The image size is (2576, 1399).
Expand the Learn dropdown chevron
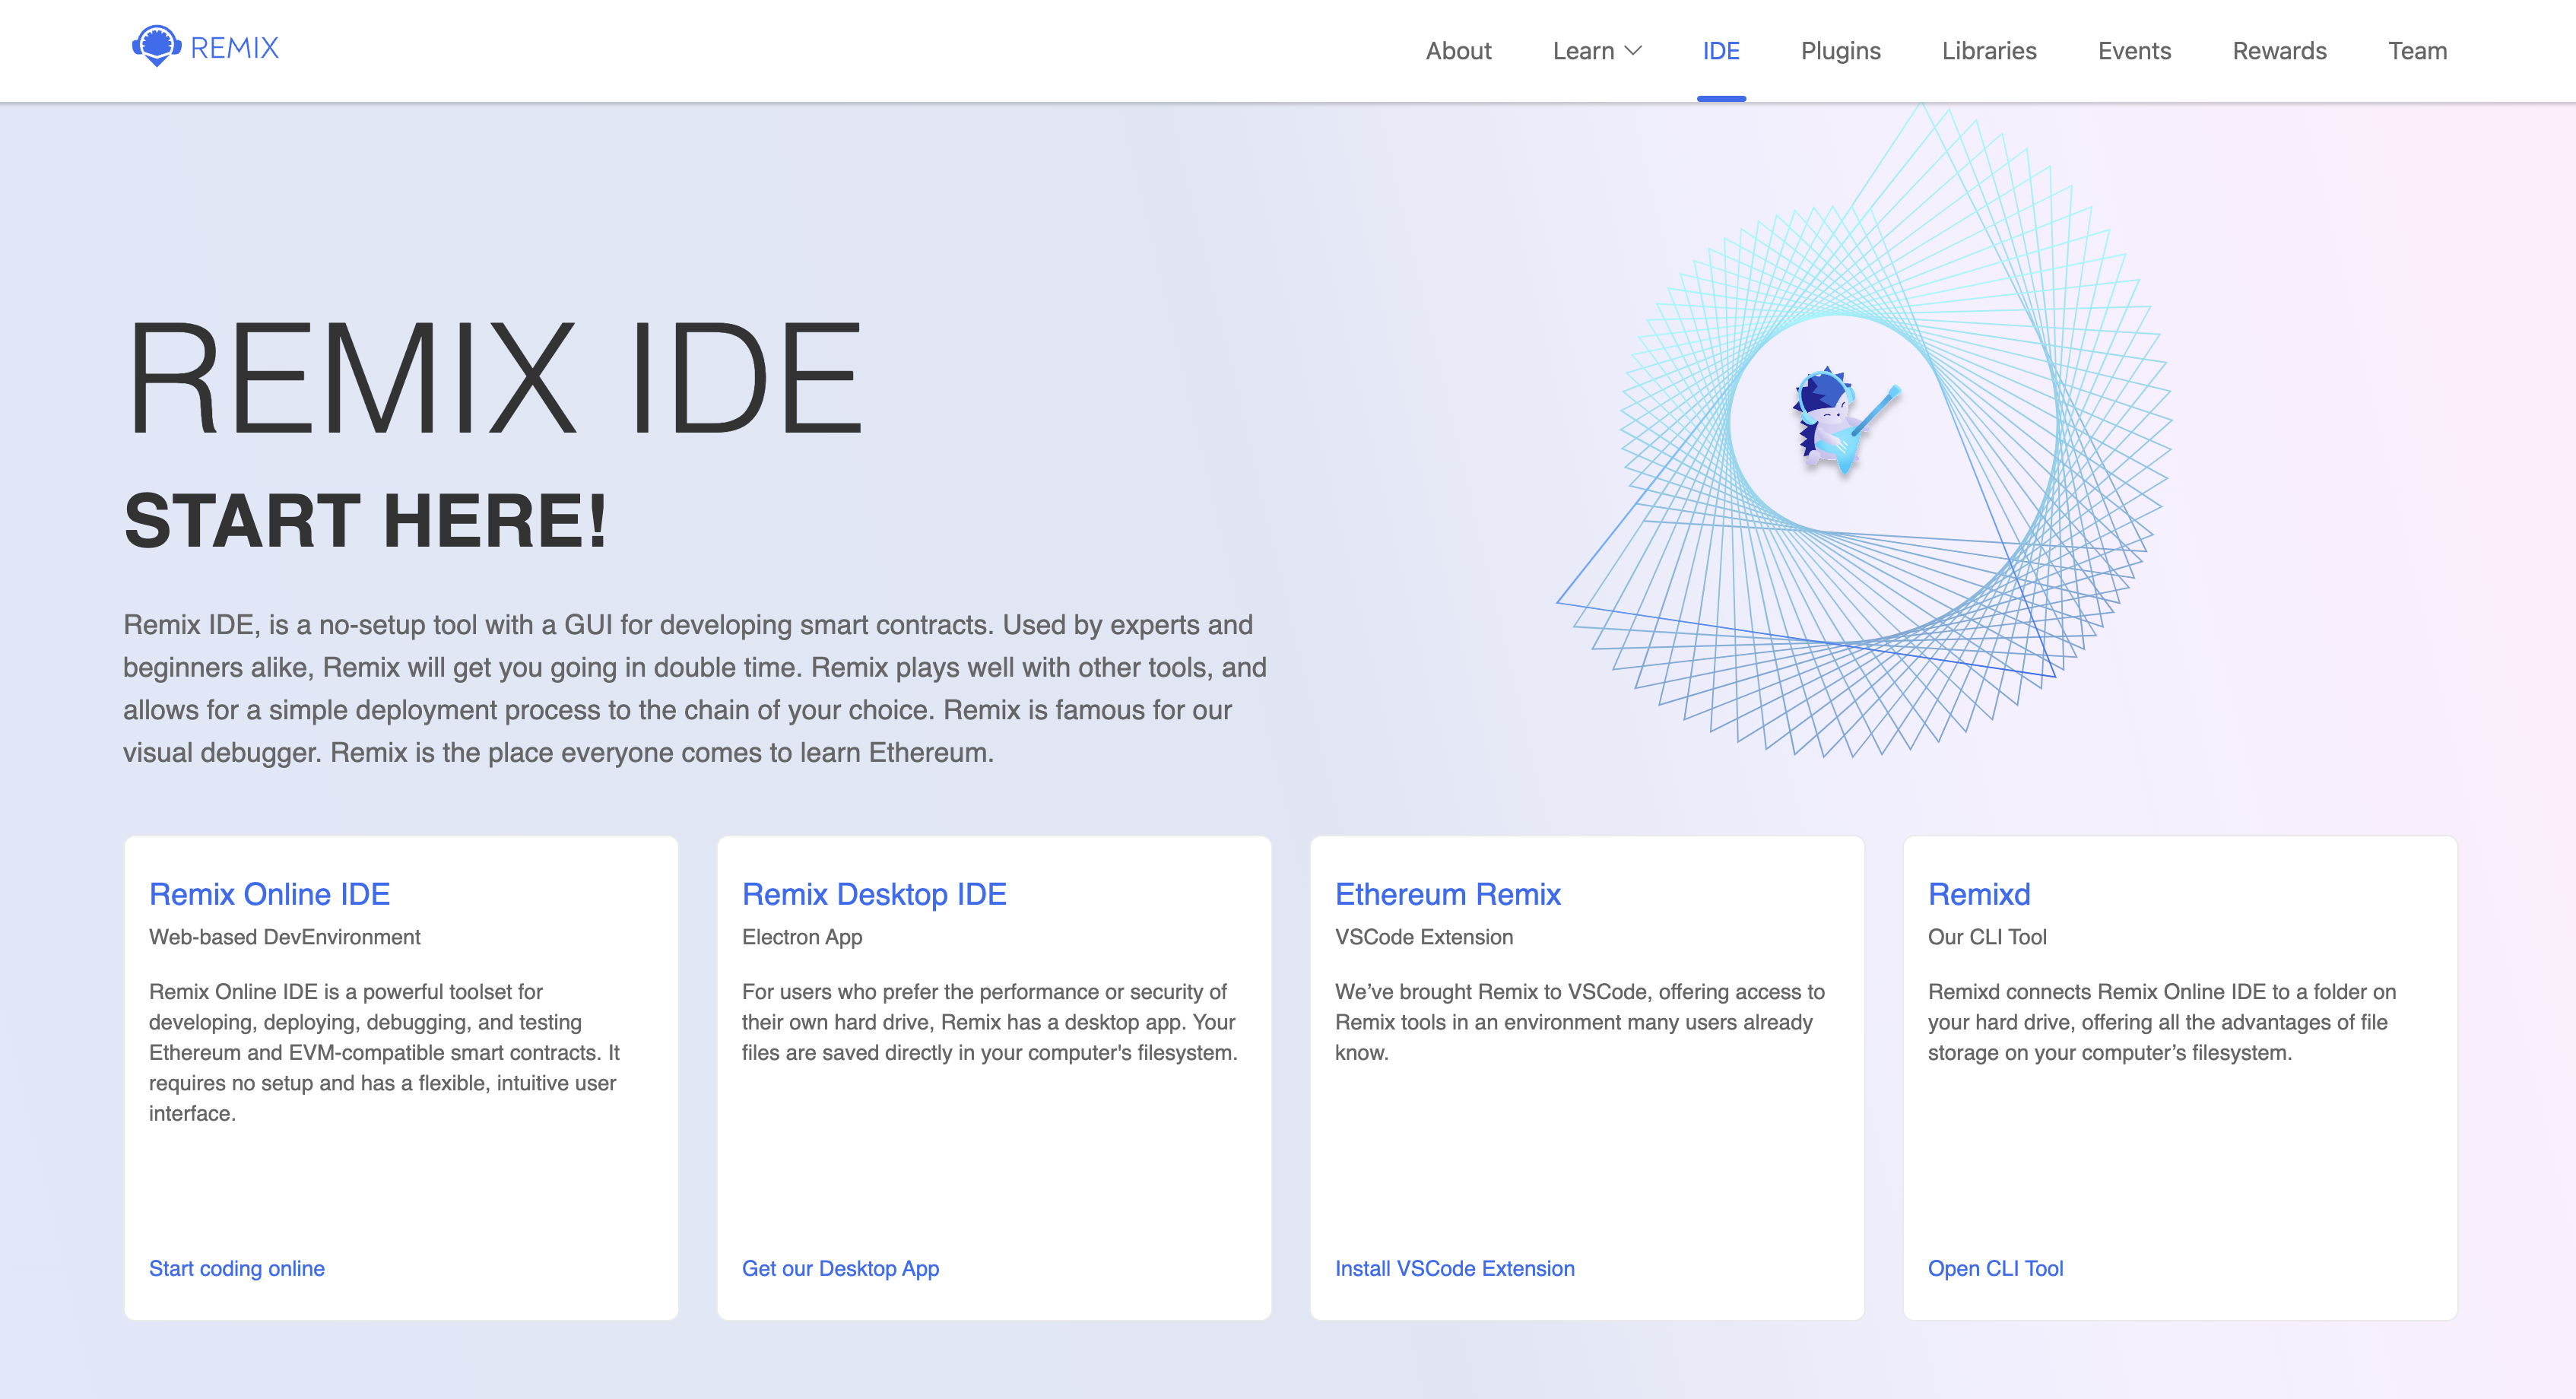(x=1634, y=51)
